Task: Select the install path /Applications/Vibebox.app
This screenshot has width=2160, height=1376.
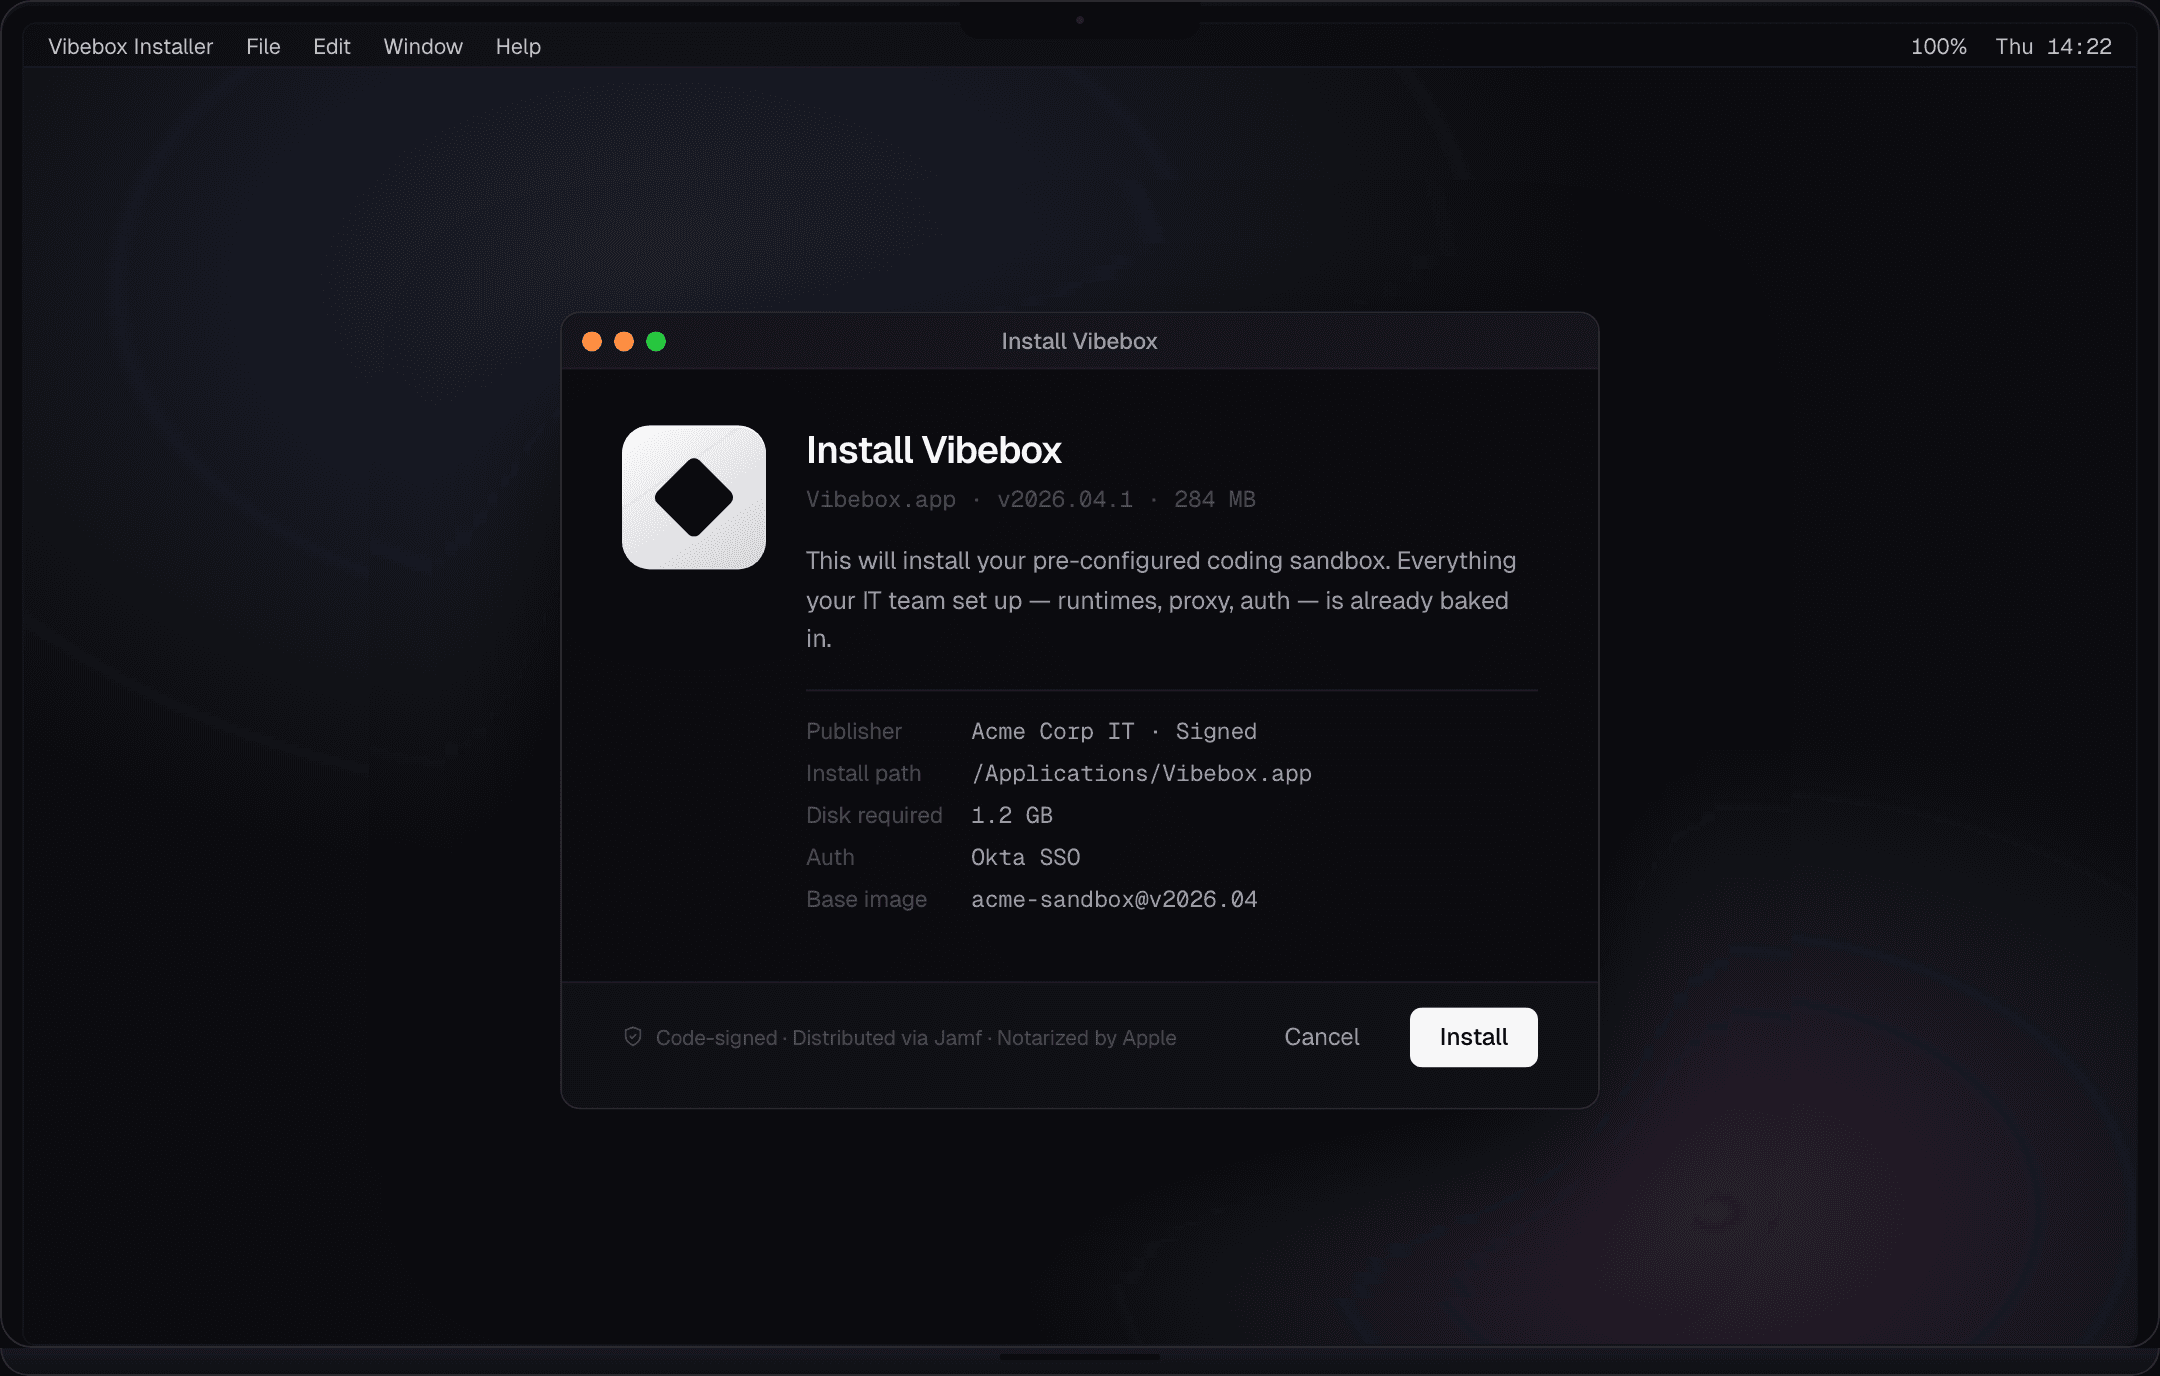Action: pos(1141,773)
